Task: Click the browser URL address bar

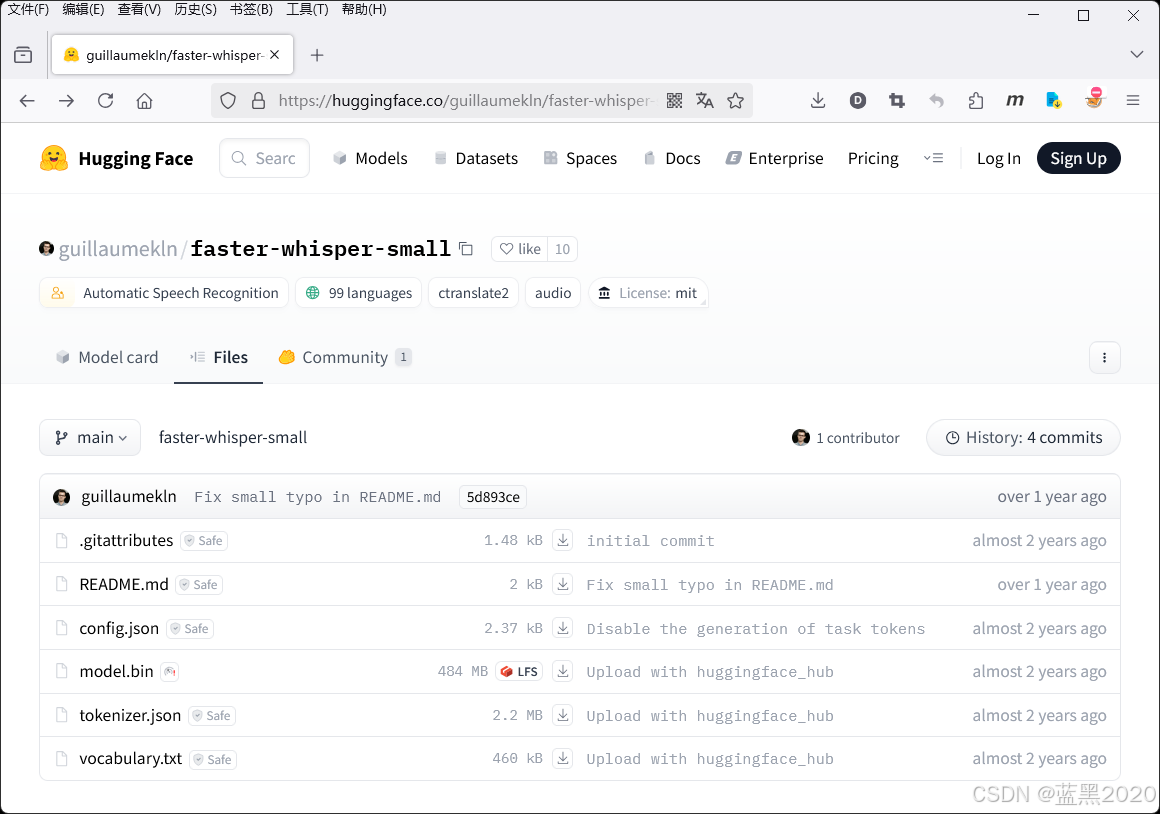Action: tap(466, 101)
